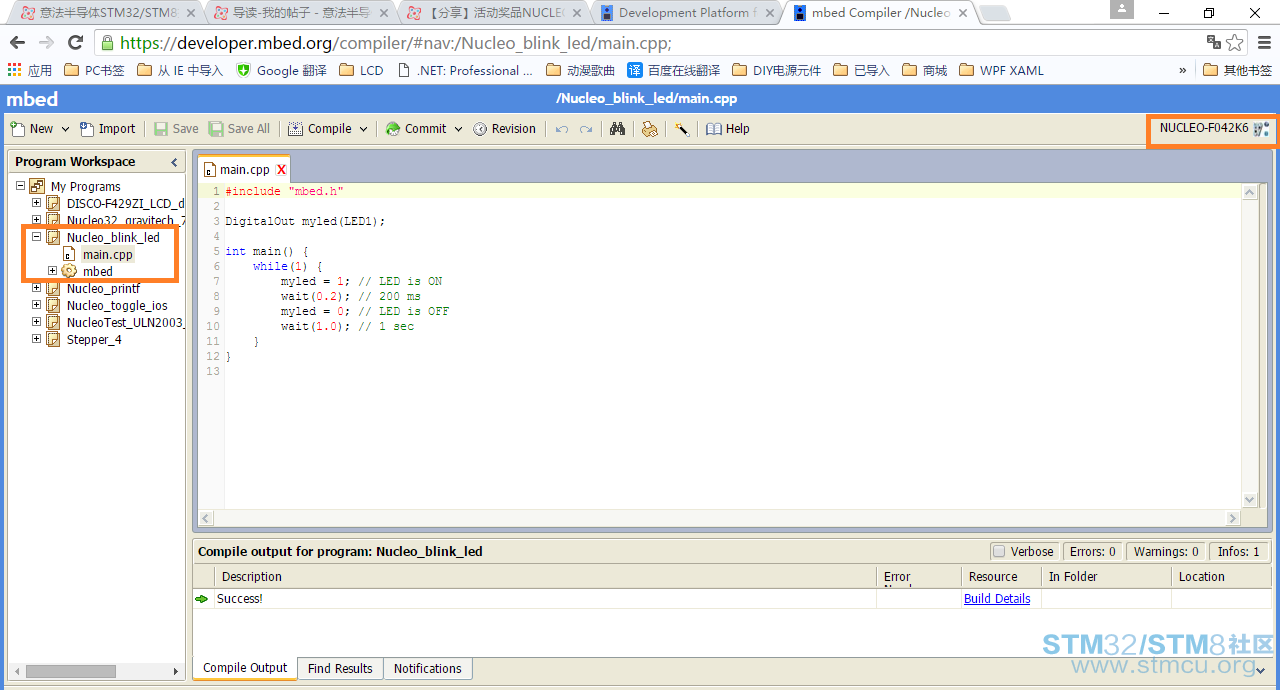Click the mbed logo
Screen dimensions: 1280x690
click(x=32, y=99)
